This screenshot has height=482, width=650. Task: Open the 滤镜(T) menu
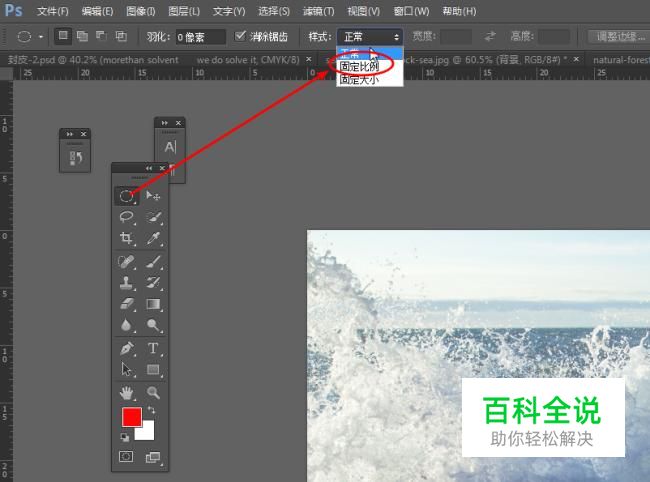tap(318, 11)
